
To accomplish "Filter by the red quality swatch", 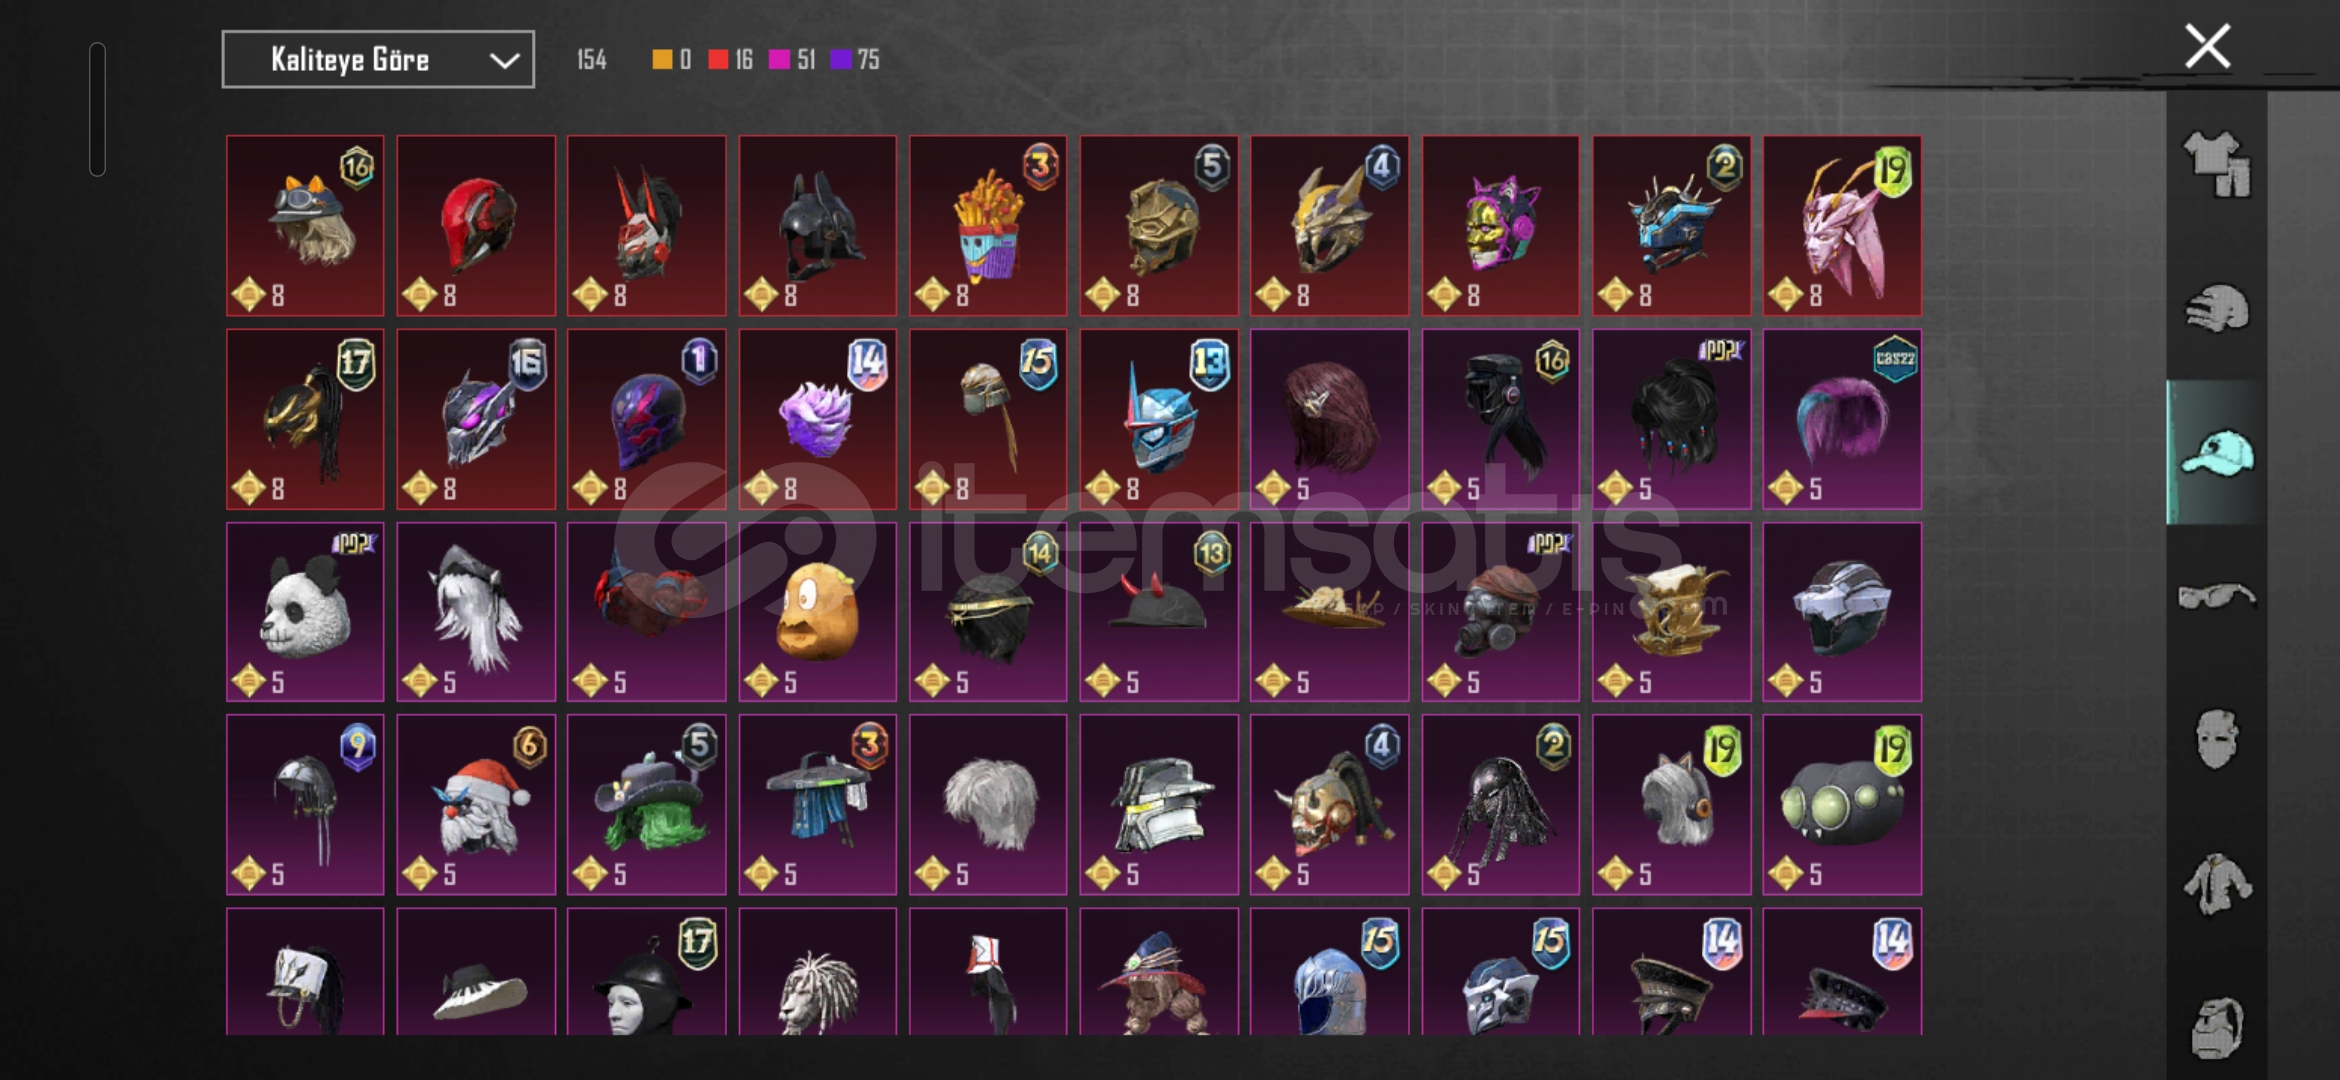I will 718,60.
